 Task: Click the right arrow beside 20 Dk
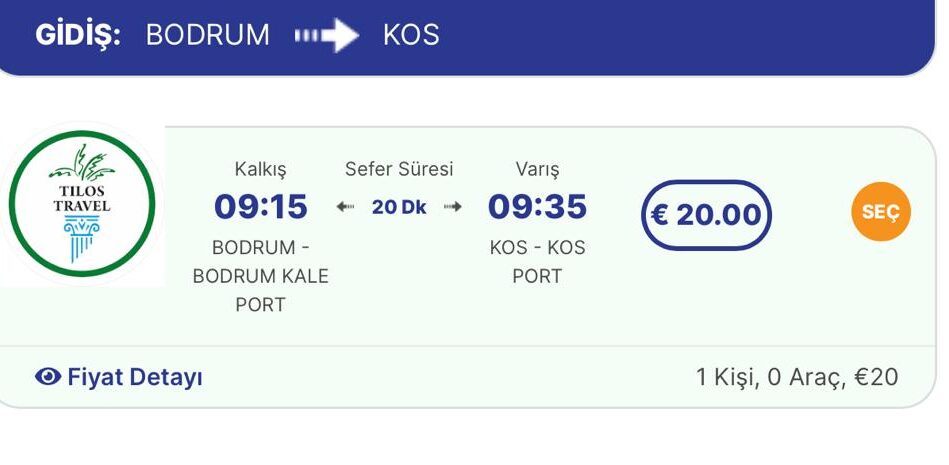453,207
